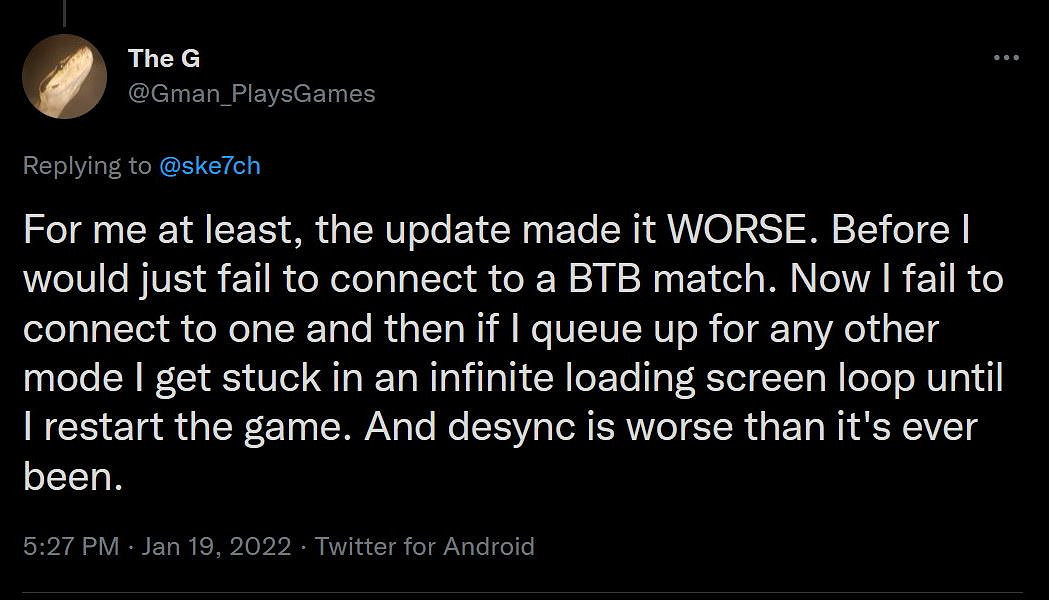Image resolution: width=1049 pixels, height=600 pixels.
Task: Click the "Twitter for Android" source label
Action: (424, 547)
